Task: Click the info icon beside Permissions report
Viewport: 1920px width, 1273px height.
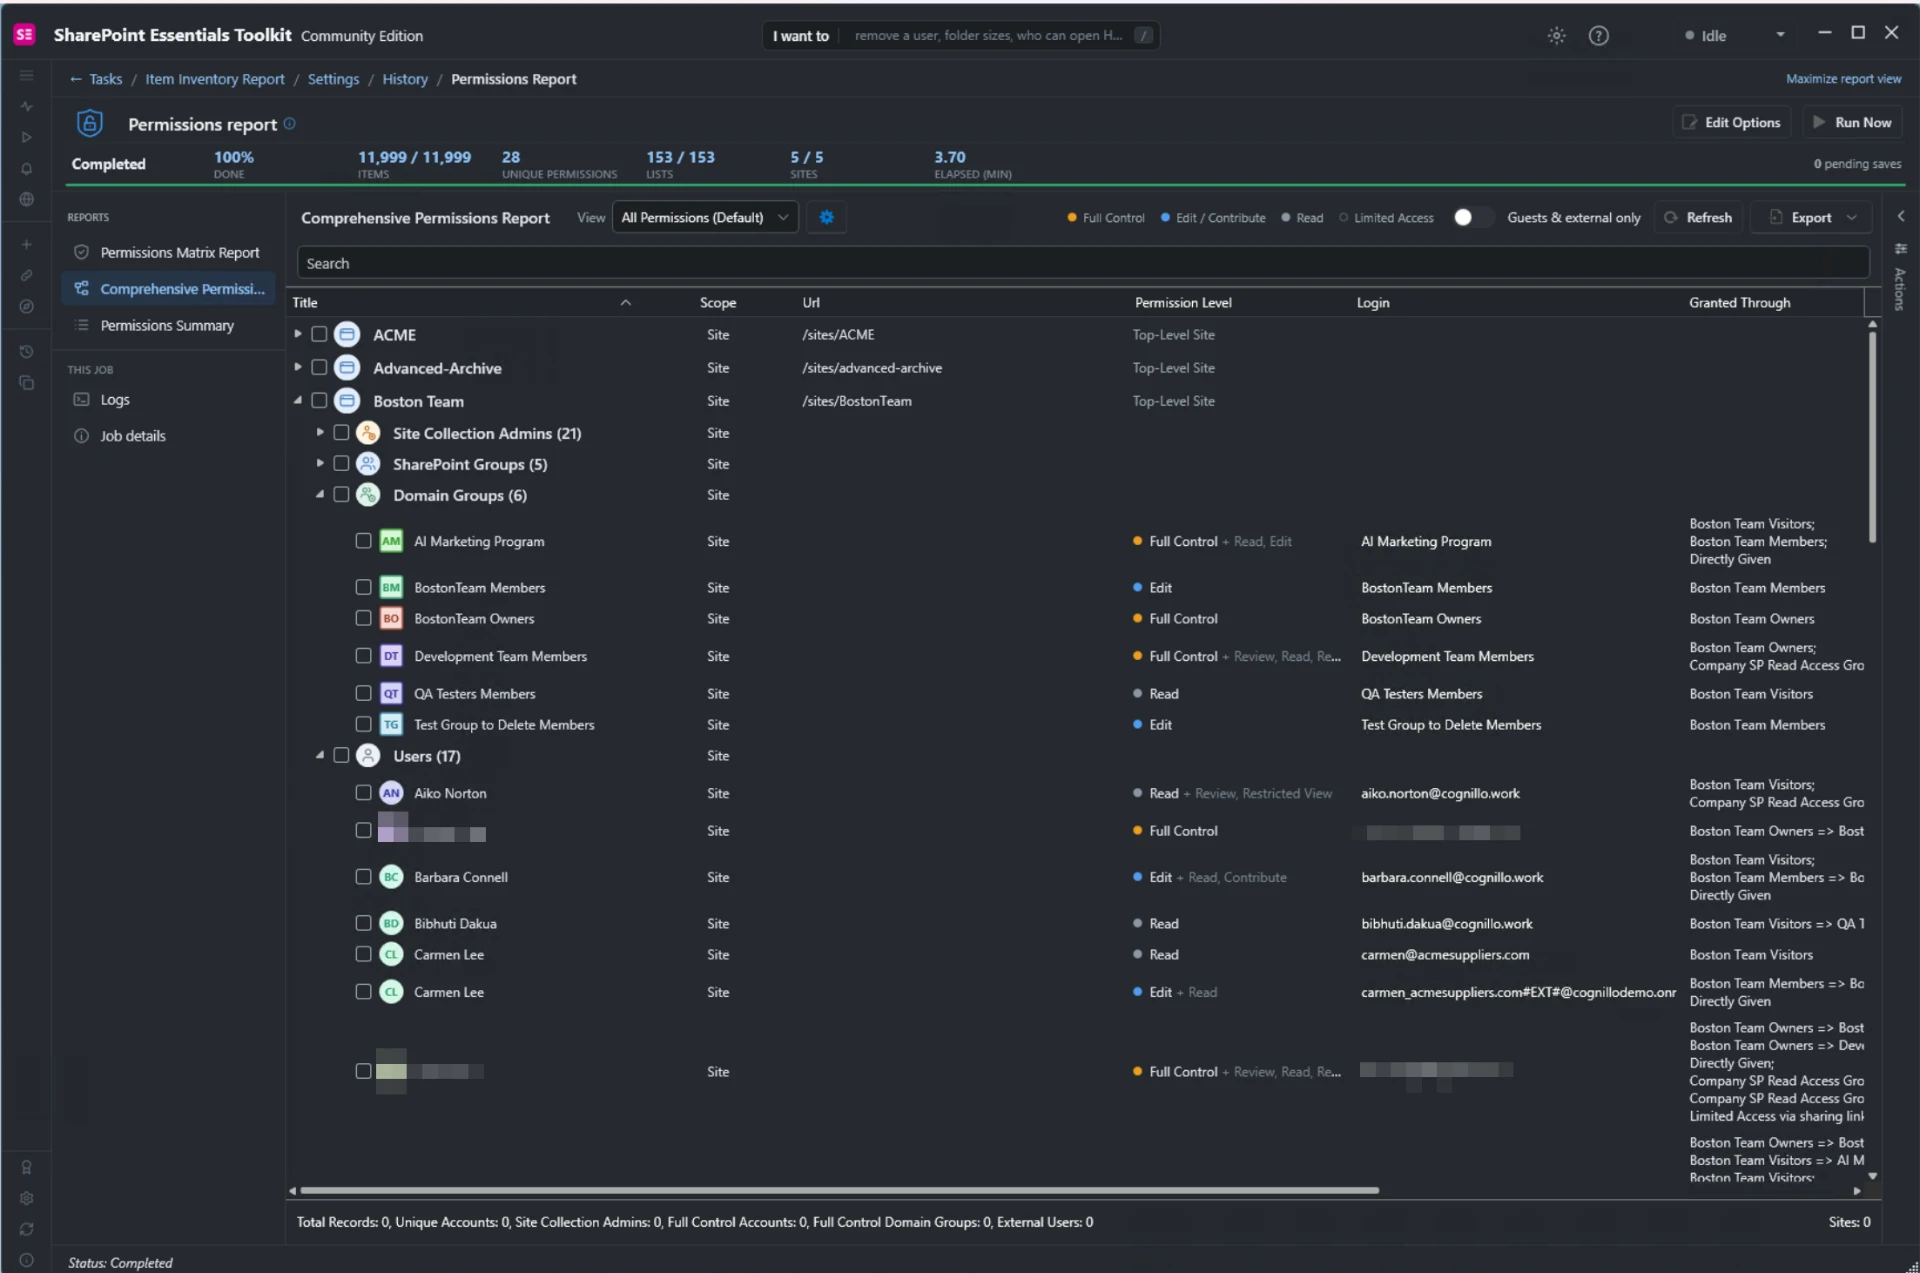Action: click(289, 124)
